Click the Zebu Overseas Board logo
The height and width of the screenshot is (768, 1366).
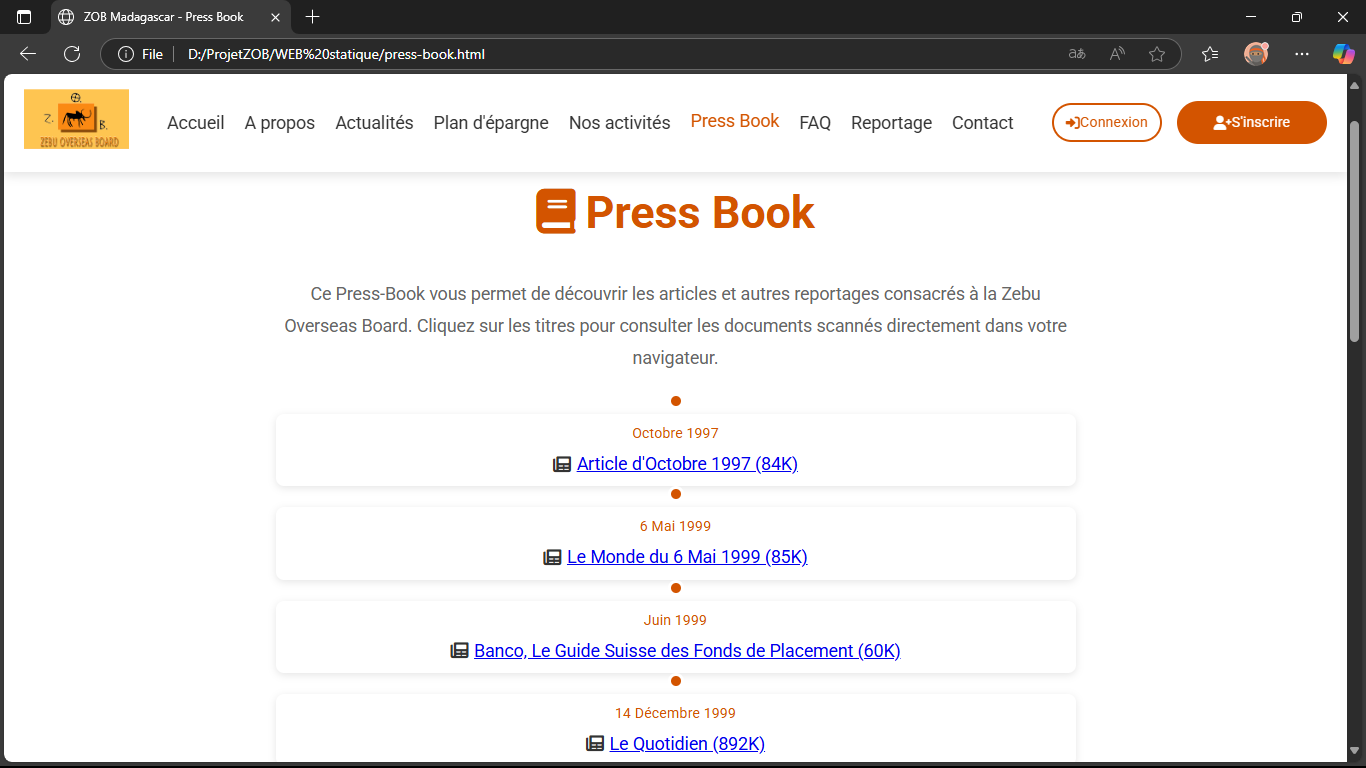click(77, 119)
